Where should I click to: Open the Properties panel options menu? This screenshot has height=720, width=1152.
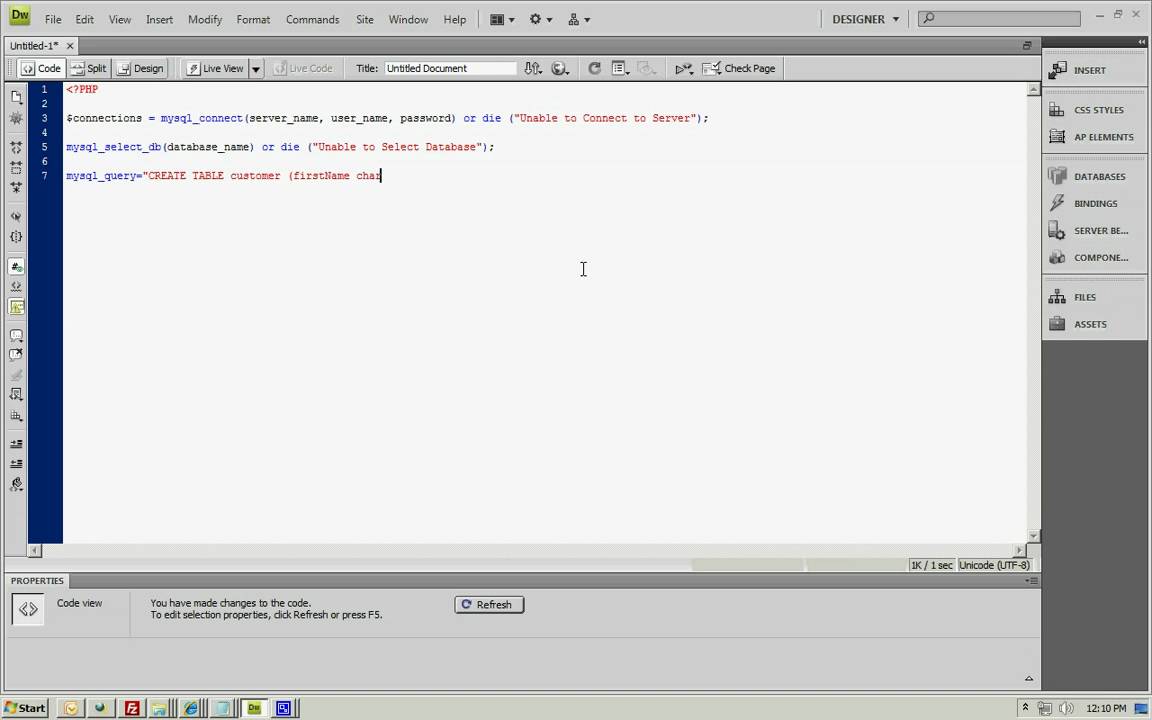coord(1032,580)
